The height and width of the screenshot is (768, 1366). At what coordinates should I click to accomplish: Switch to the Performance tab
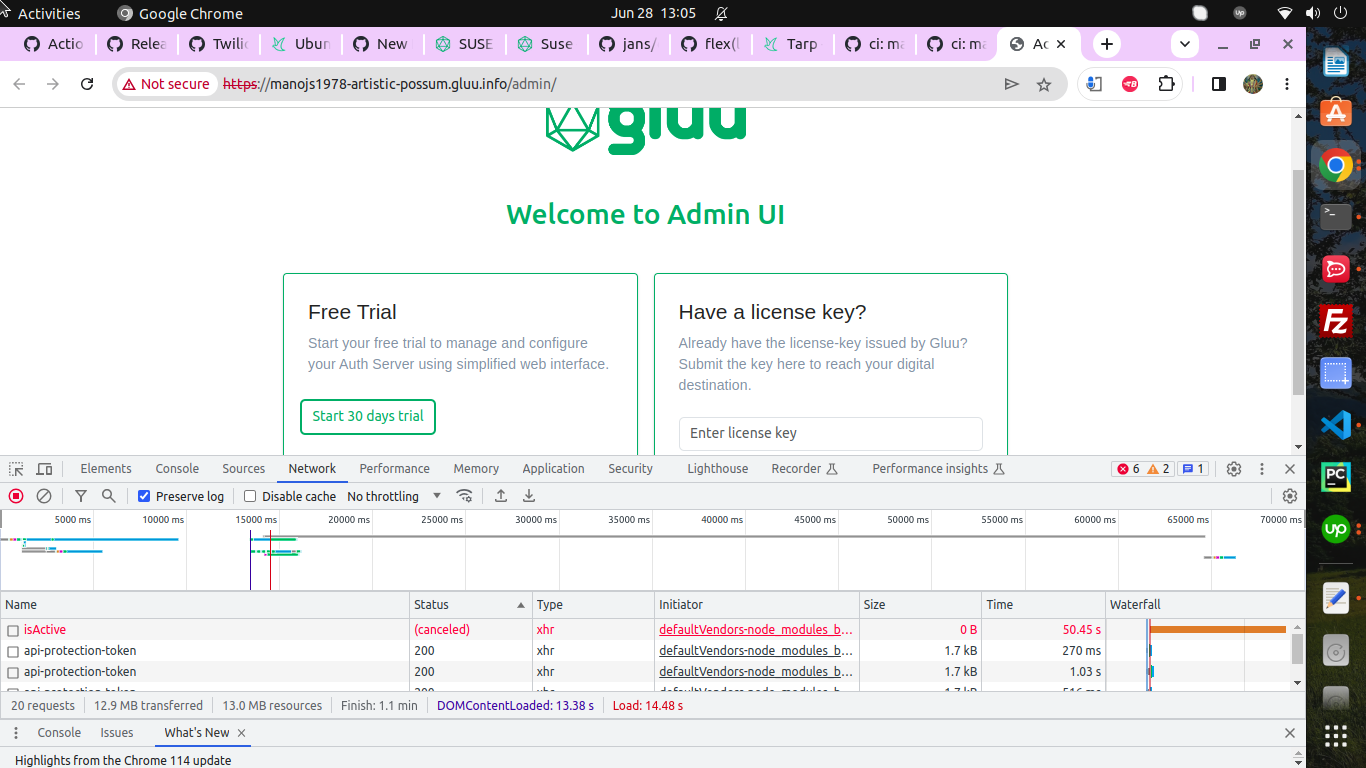point(394,468)
